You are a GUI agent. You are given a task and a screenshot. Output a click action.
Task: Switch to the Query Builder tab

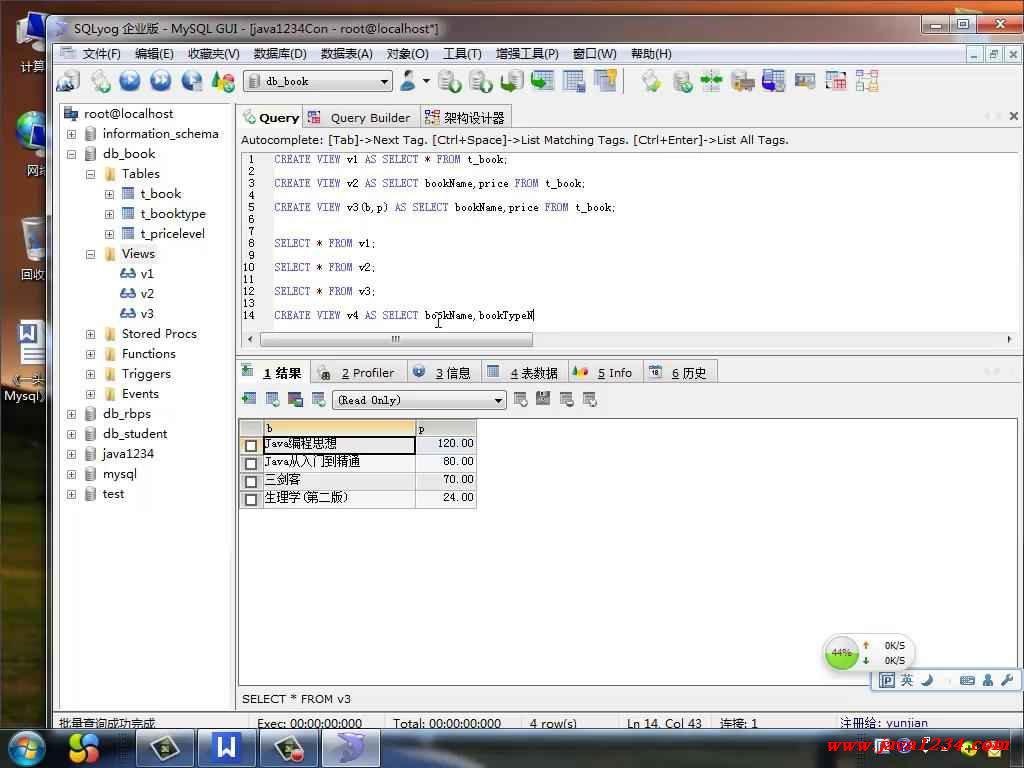pyautogui.click(x=359, y=117)
